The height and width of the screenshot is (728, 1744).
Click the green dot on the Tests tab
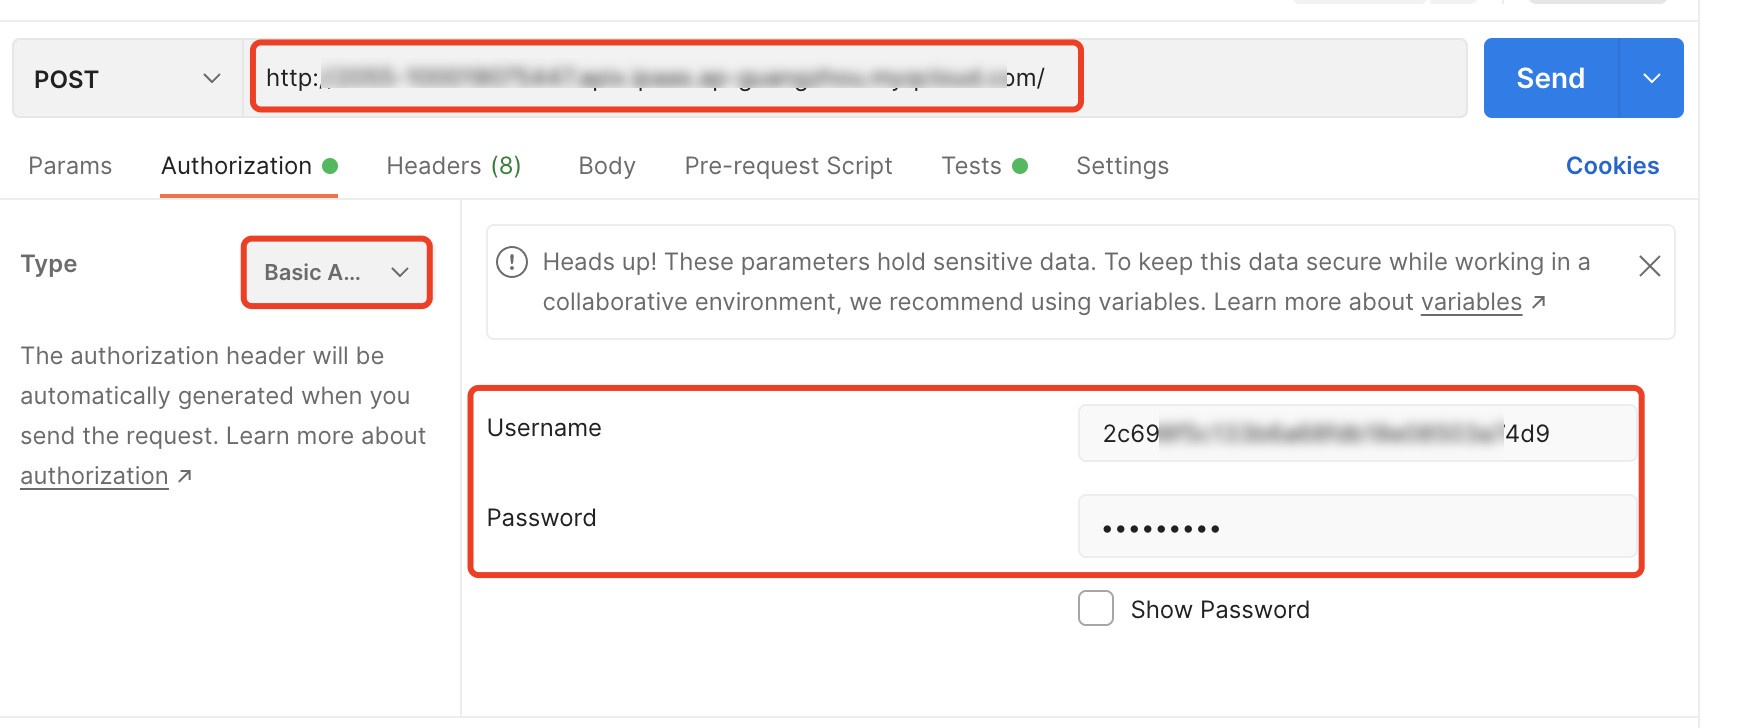coord(1020,166)
